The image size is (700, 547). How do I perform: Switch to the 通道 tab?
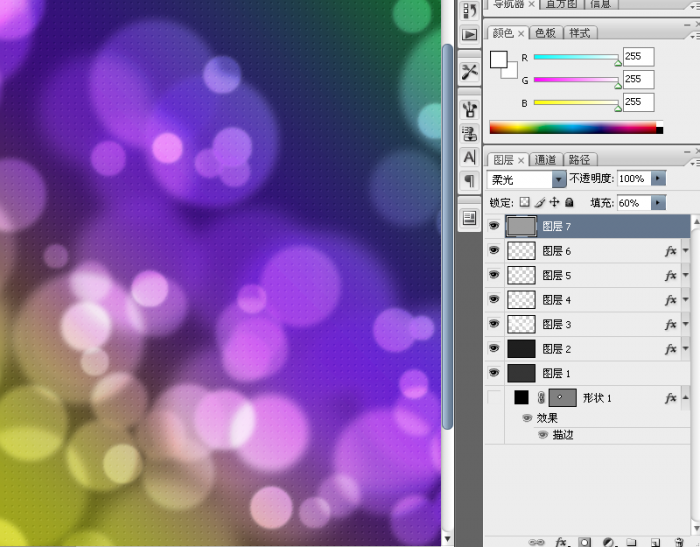[545, 159]
